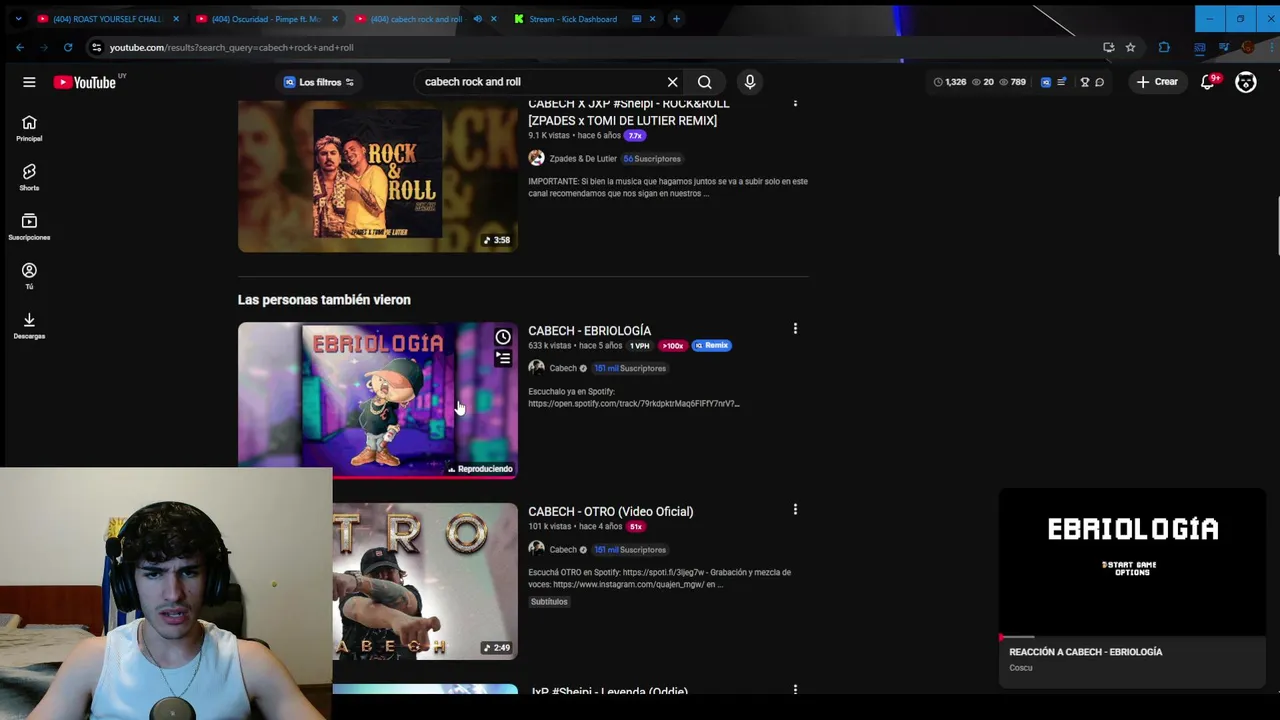The height and width of the screenshot is (720, 1280).
Task: Visit Cabech channel under OTRO video
Action: tap(563, 550)
